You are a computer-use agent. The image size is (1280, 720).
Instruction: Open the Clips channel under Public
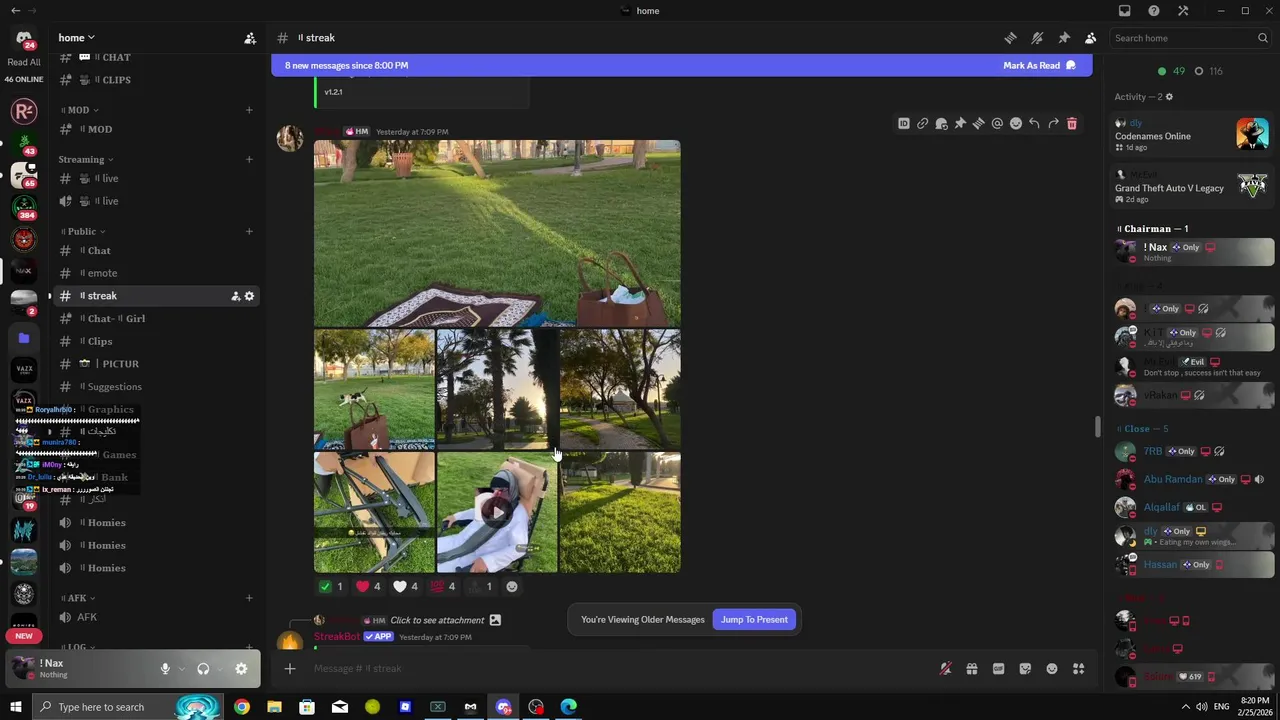tap(155, 341)
